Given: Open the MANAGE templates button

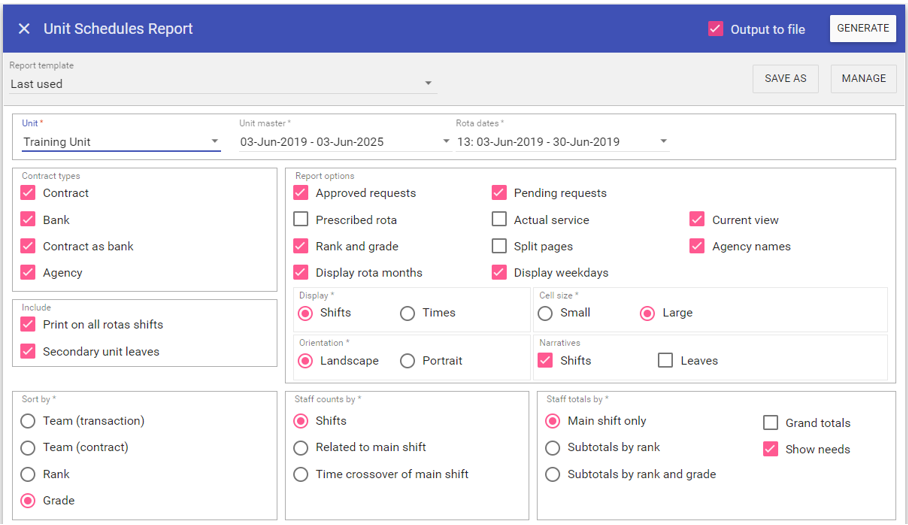Looking at the screenshot, I should (863, 79).
